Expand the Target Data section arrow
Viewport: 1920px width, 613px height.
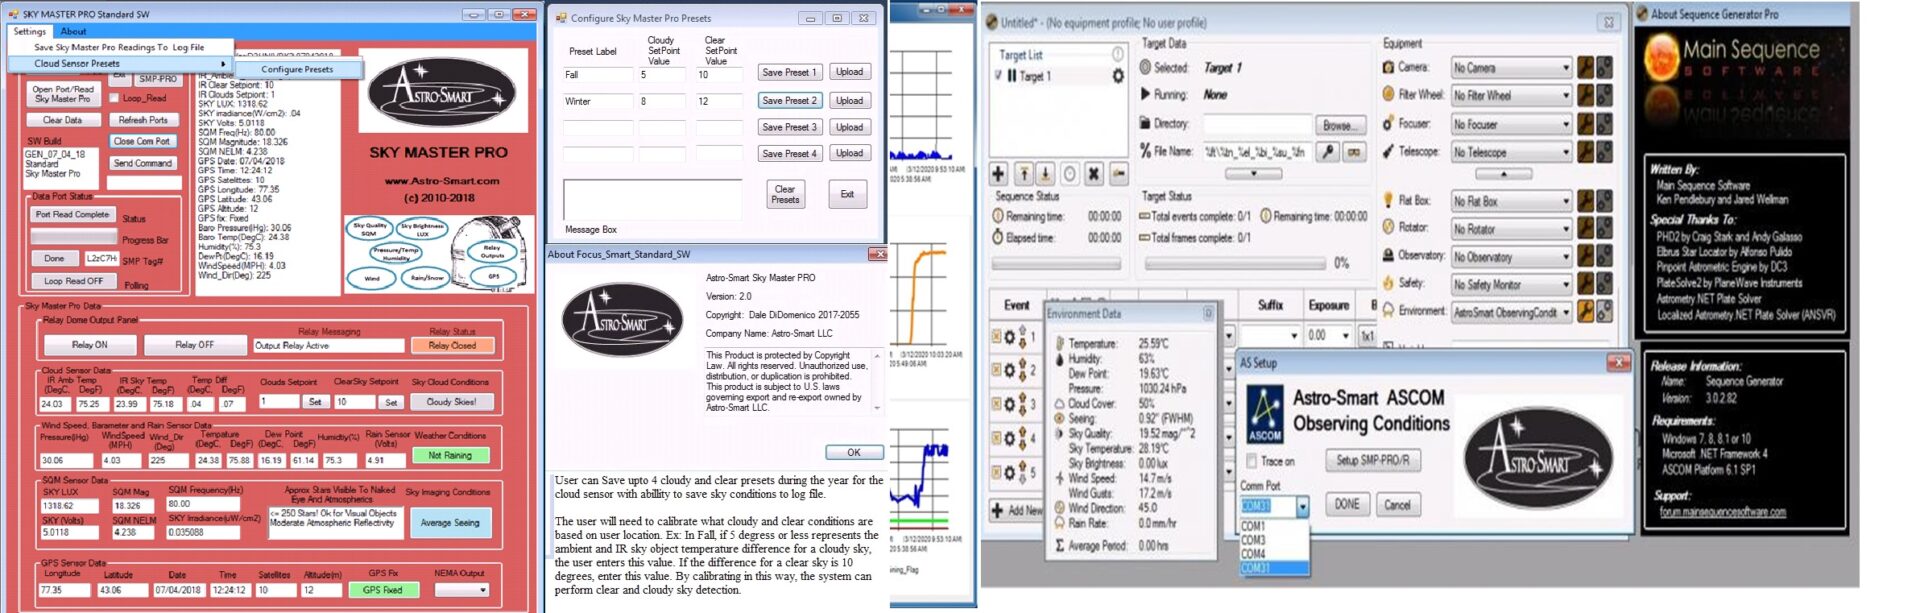(x=1254, y=174)
